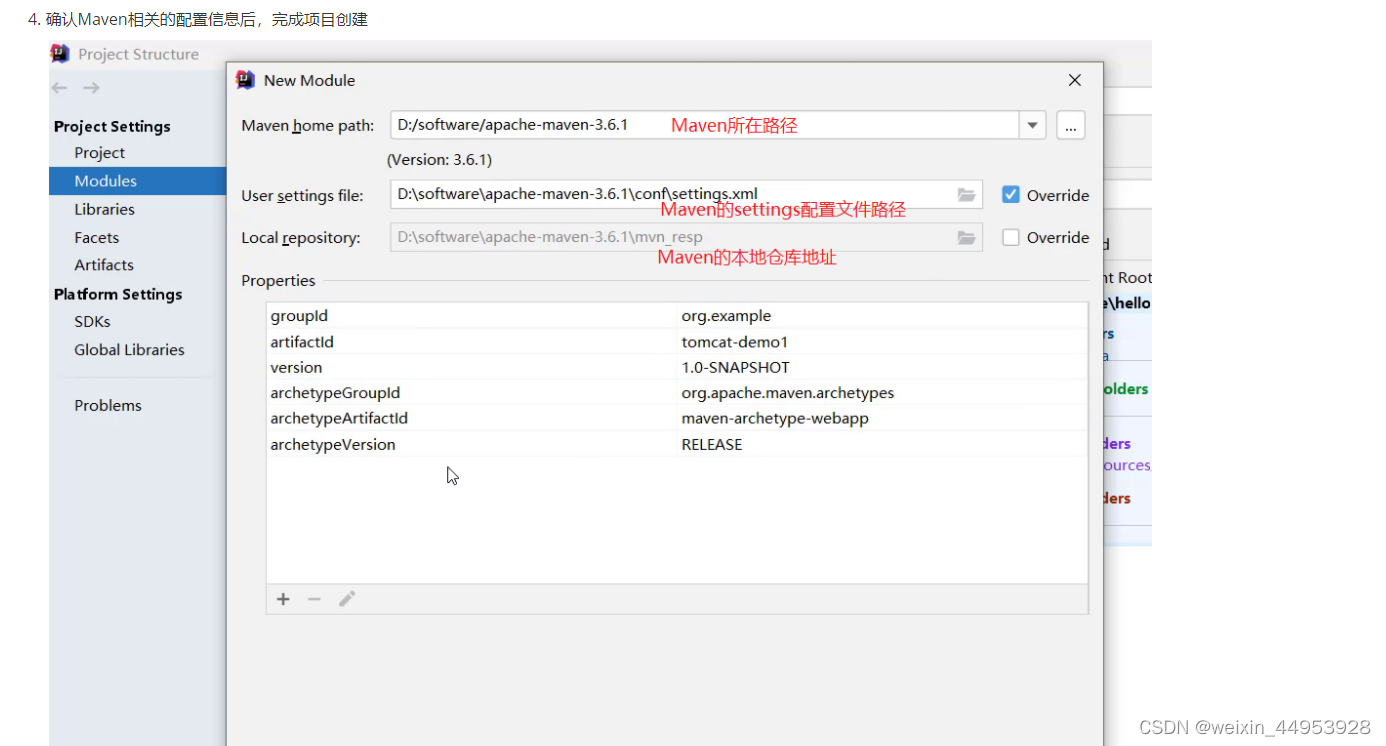
Task: Click the (Version: 3.6.1) label
Action: [x=439, y=160]
